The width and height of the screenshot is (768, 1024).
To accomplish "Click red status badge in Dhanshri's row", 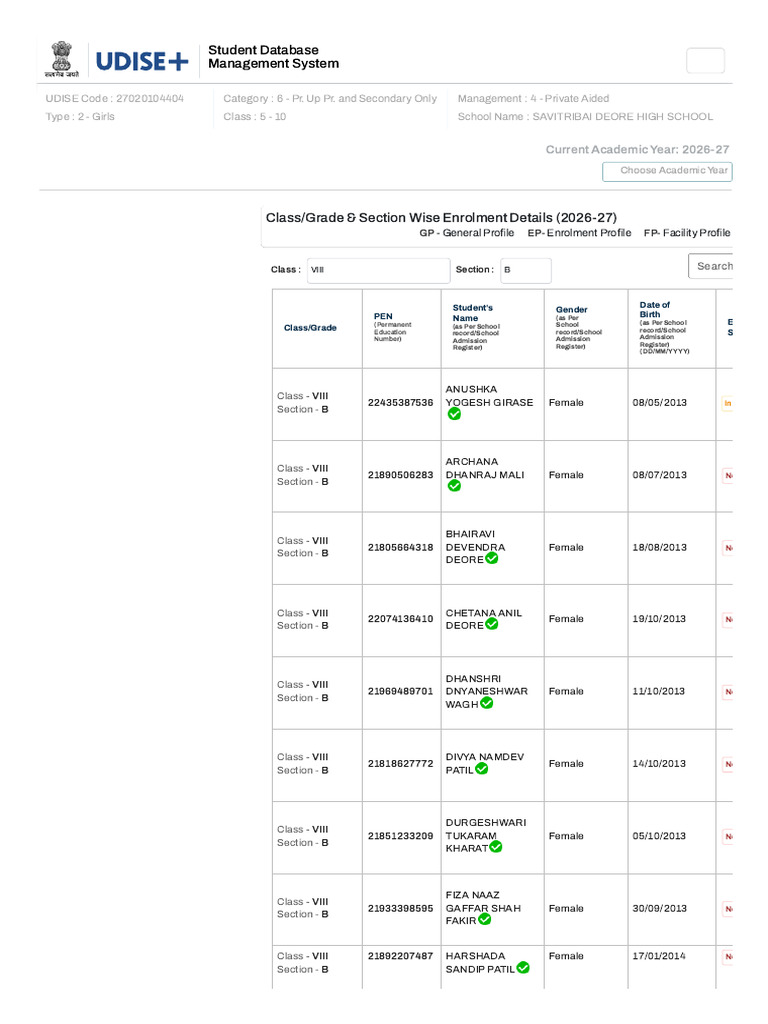I will pos(728,692).
